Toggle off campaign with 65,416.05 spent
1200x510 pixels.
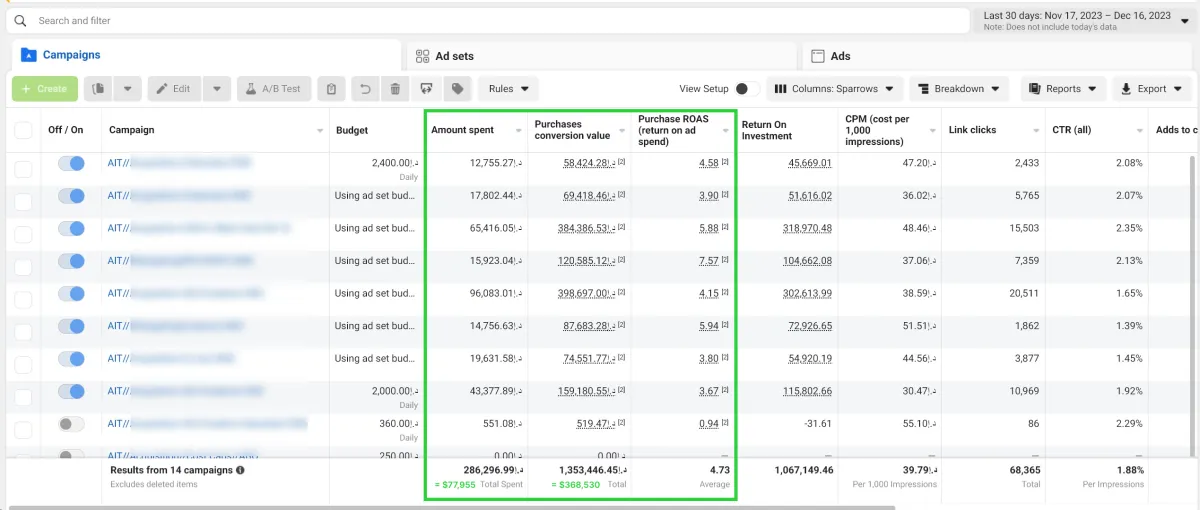(71, 228)
